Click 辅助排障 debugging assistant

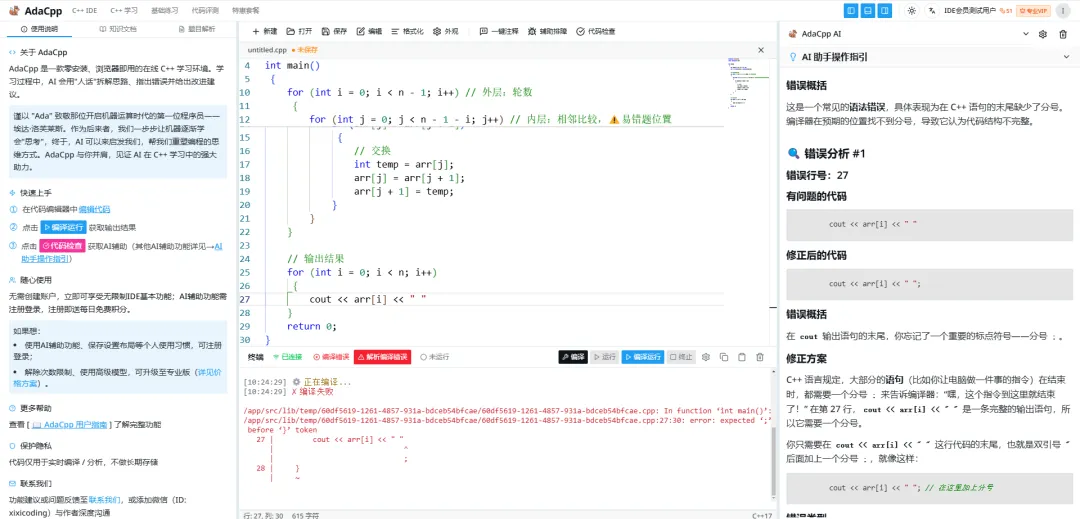coord(548,32)
